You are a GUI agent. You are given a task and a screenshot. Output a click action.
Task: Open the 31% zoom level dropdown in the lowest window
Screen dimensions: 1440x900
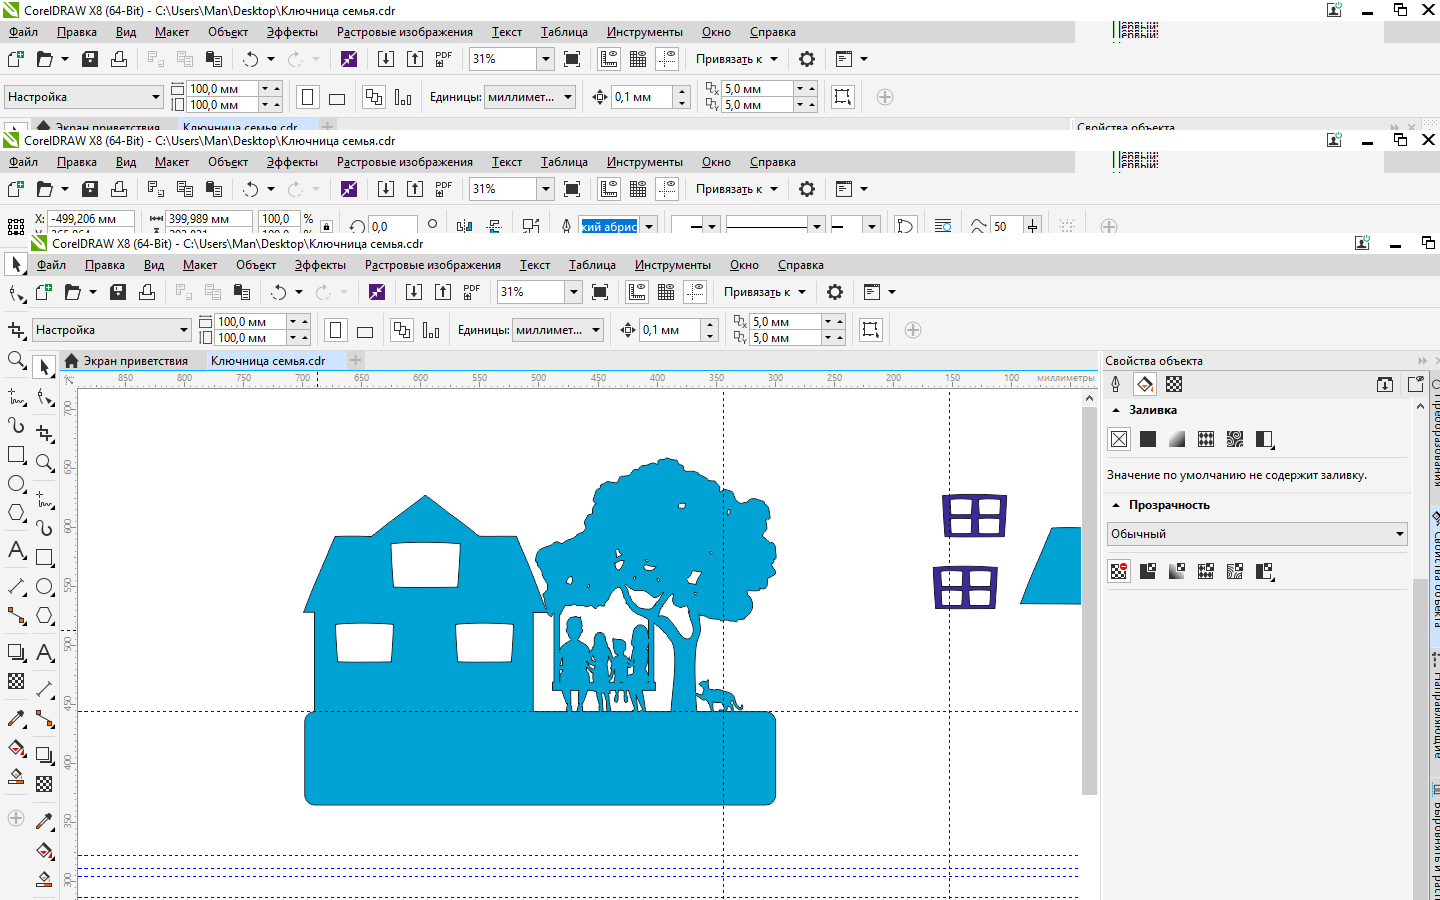[x=574, y=292]
